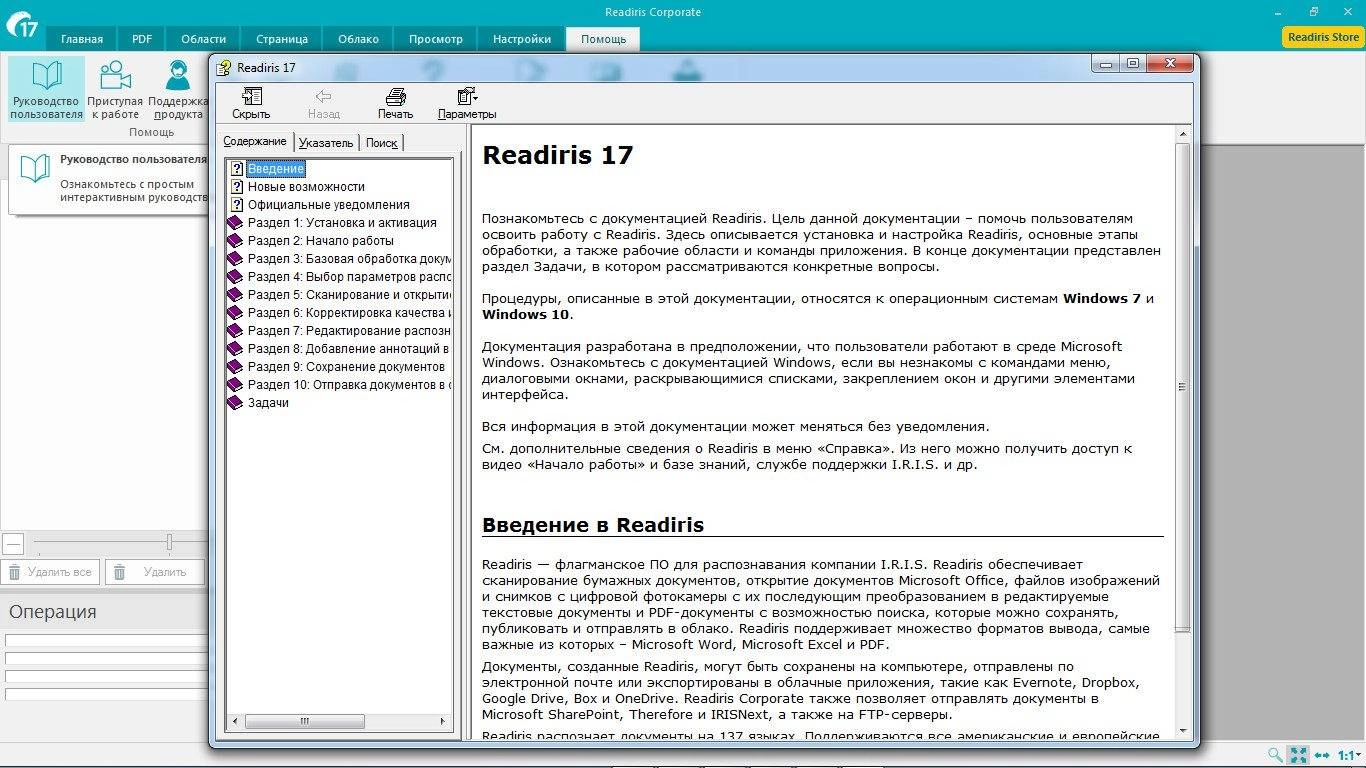Image resolution: width=1366 pixels, height=768 pixels.
Task: Select the Помощь ribbon tab
Action: coord(604,39)
